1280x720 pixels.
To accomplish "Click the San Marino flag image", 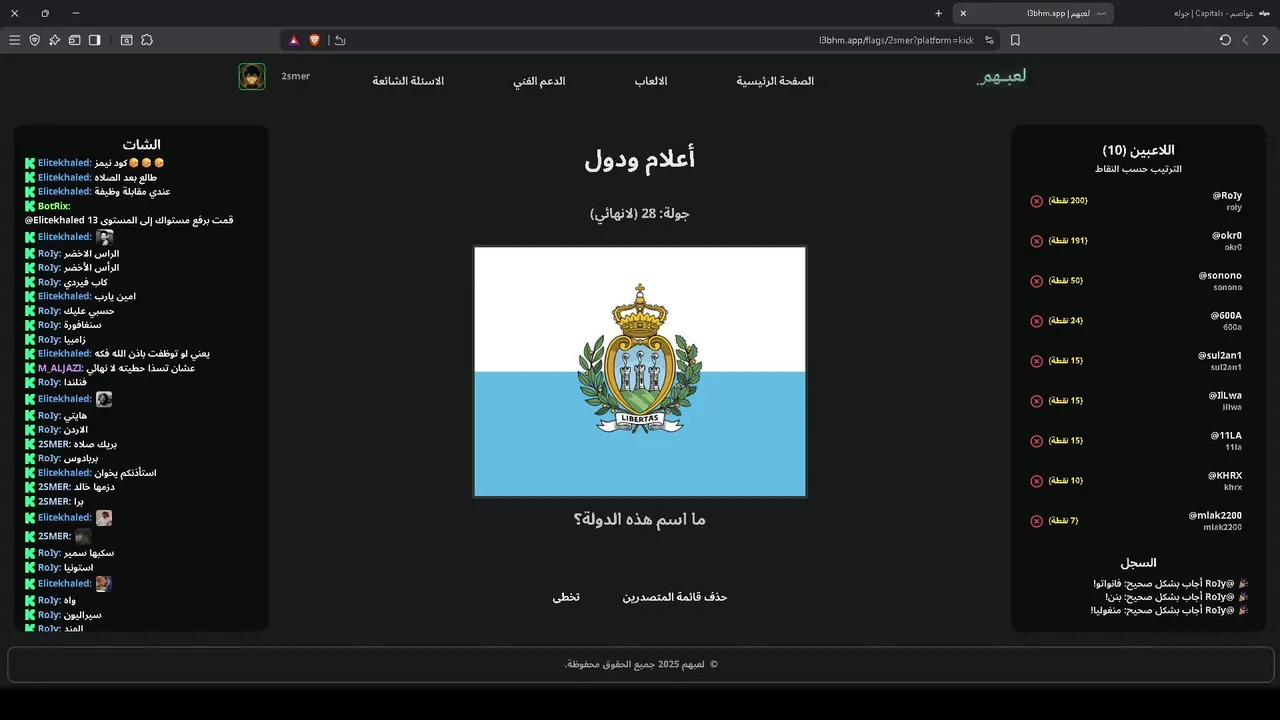I will [x=640, y=372].
